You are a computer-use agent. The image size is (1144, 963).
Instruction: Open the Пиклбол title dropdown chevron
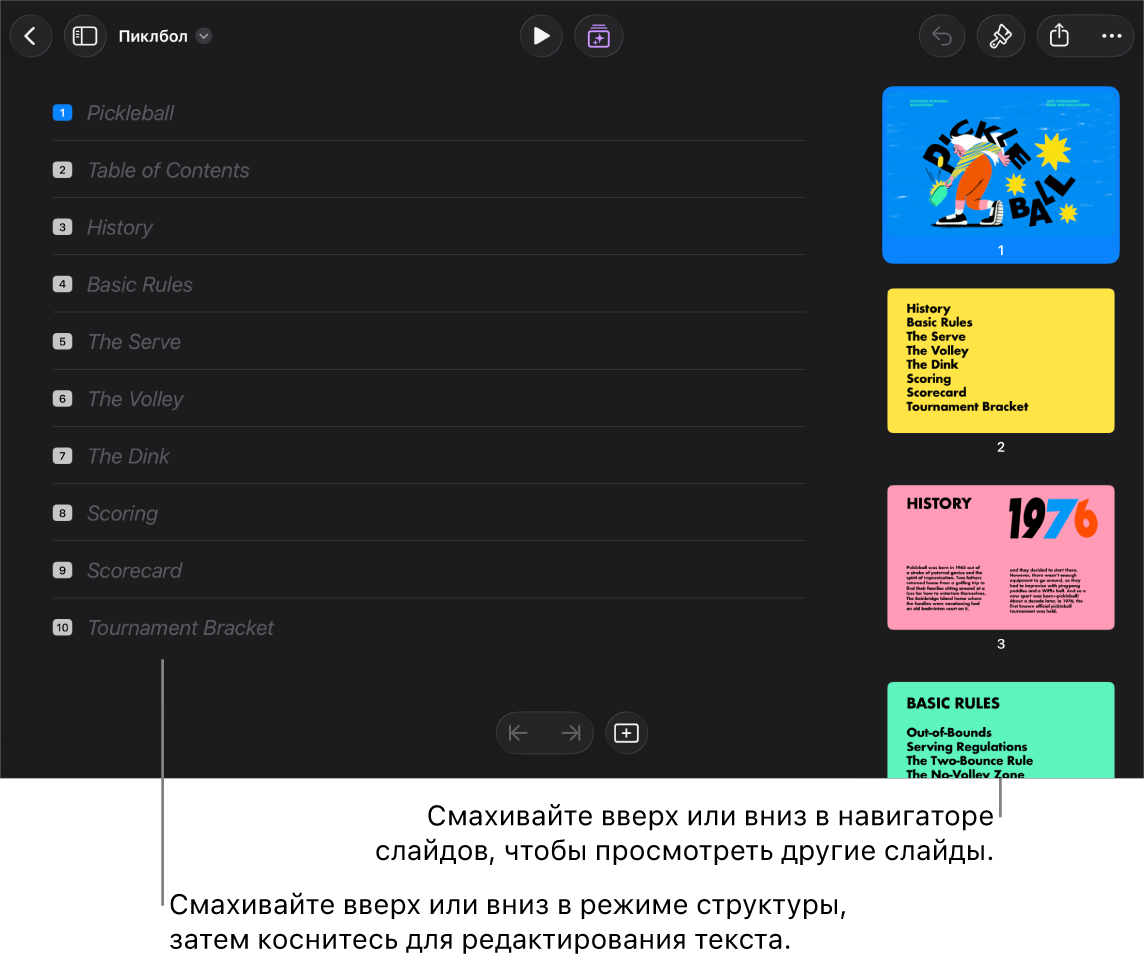tap(204, 36)
